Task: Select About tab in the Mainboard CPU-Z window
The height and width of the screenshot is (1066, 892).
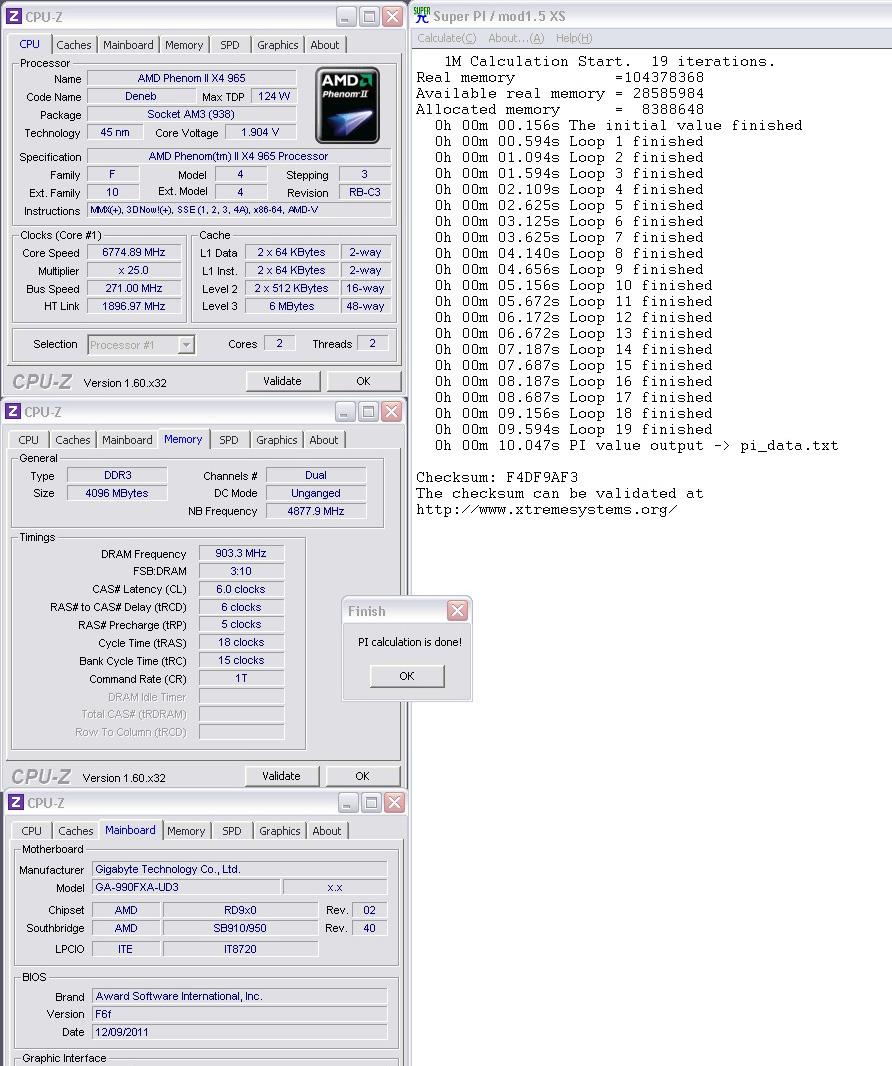Action: [x=327, y=831]
